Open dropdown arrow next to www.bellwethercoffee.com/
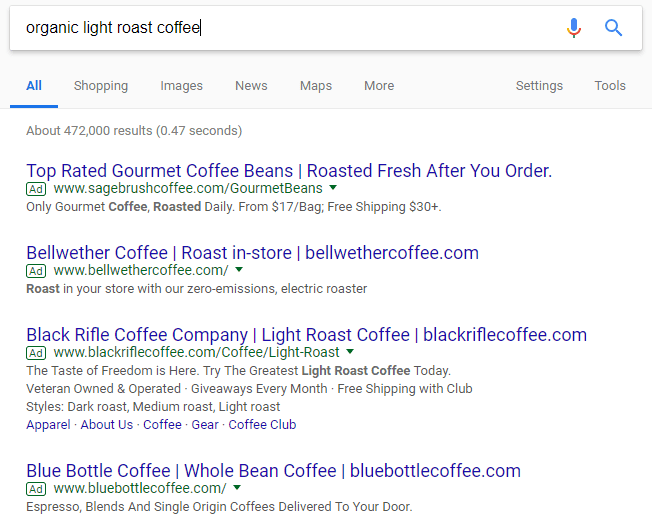This screenshot has height=528, width=652. (239, 270)
